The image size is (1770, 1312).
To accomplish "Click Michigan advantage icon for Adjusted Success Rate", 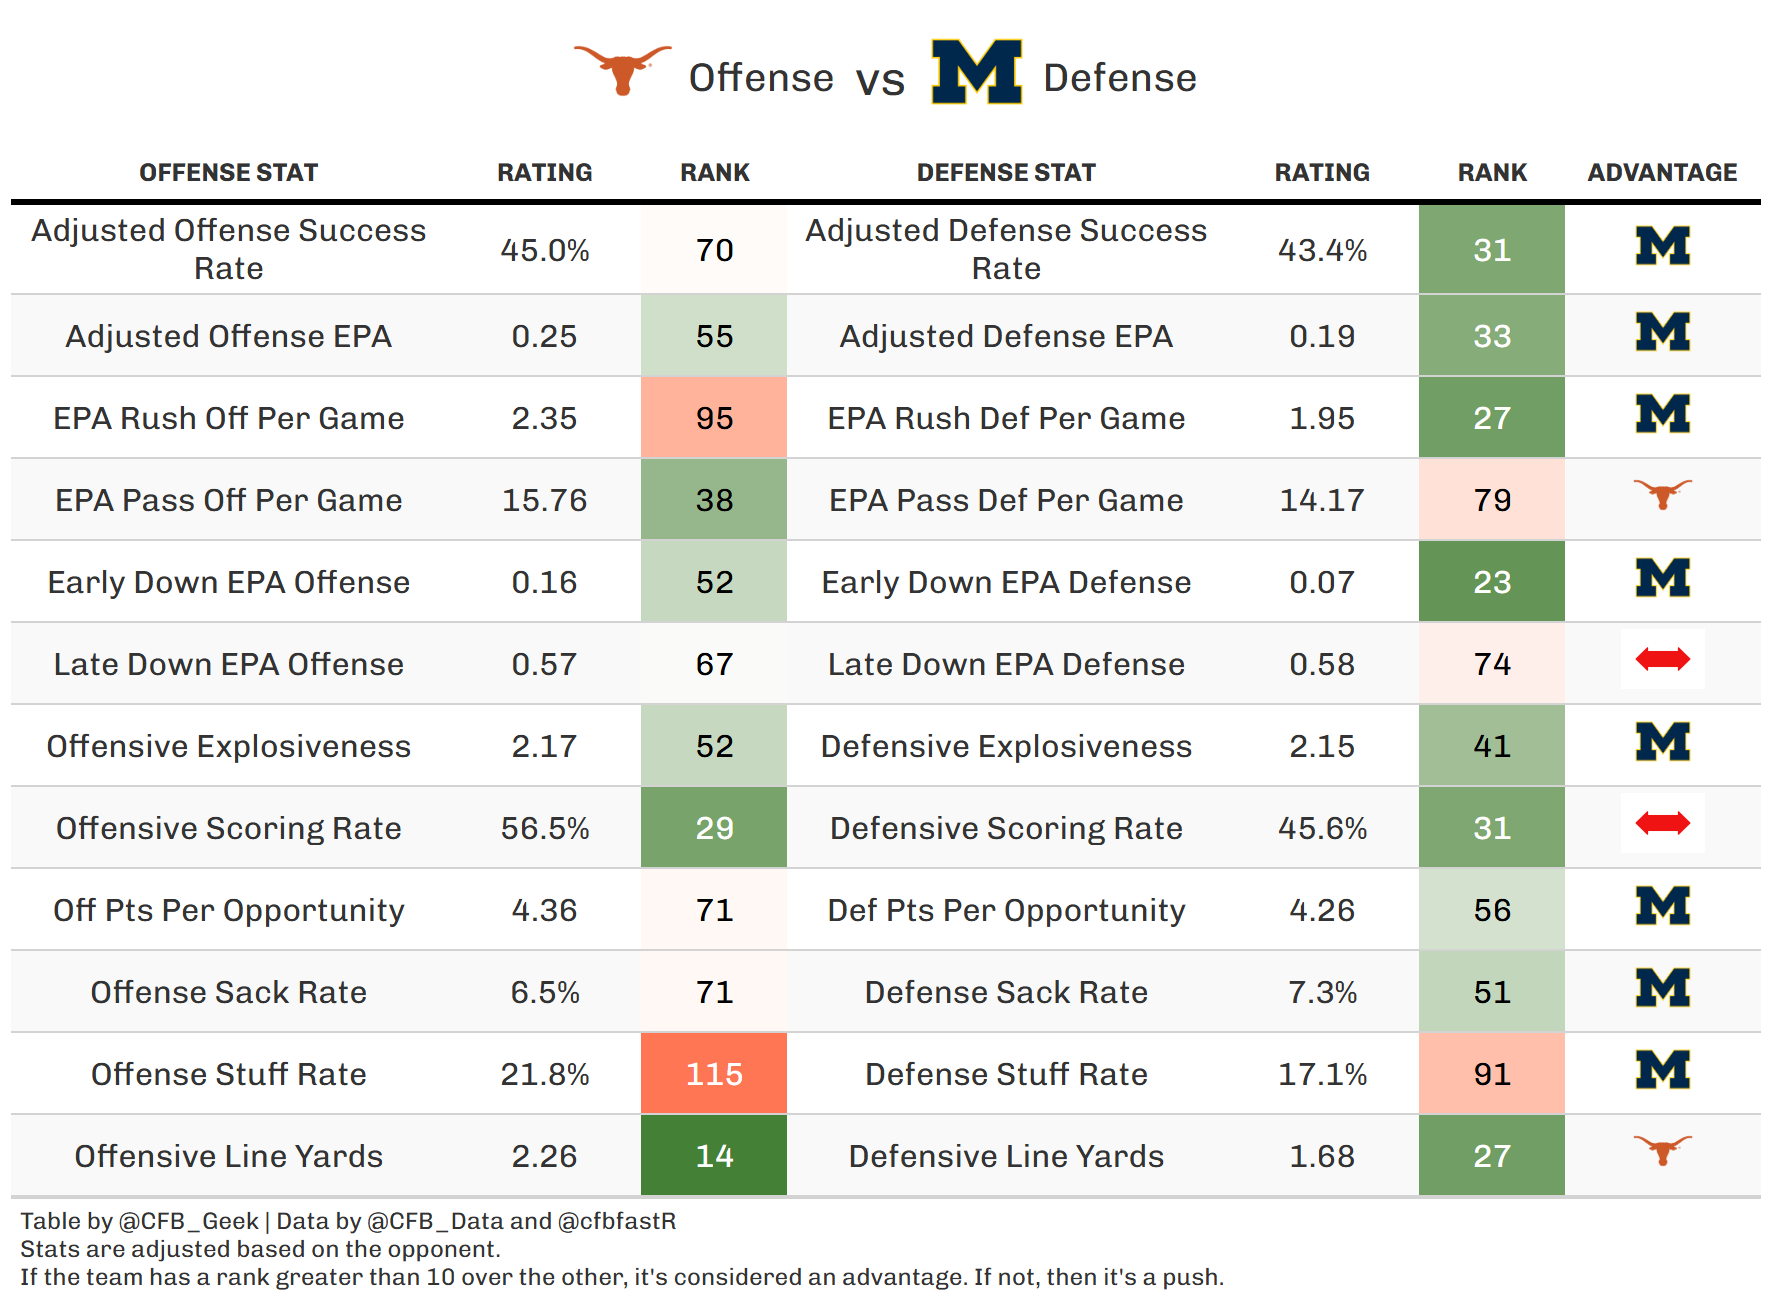I will click(1662, 246).
